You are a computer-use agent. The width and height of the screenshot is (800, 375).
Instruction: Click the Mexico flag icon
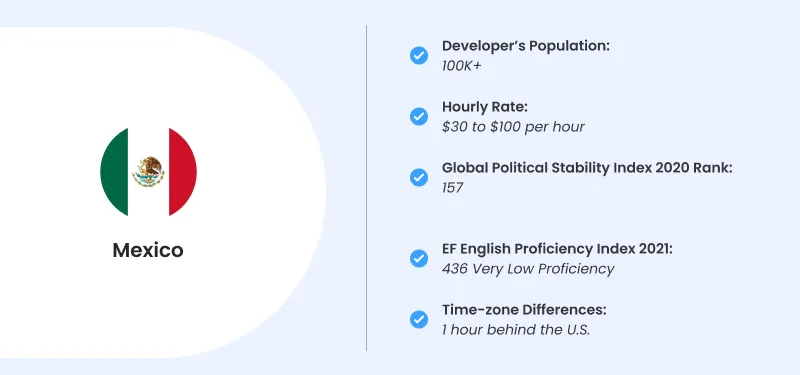(148, 172)
